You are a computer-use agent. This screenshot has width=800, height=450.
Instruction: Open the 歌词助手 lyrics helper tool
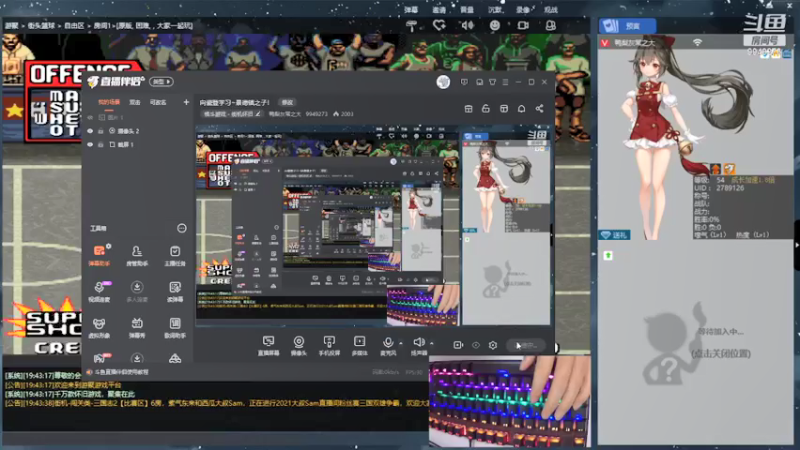point(175,328)
